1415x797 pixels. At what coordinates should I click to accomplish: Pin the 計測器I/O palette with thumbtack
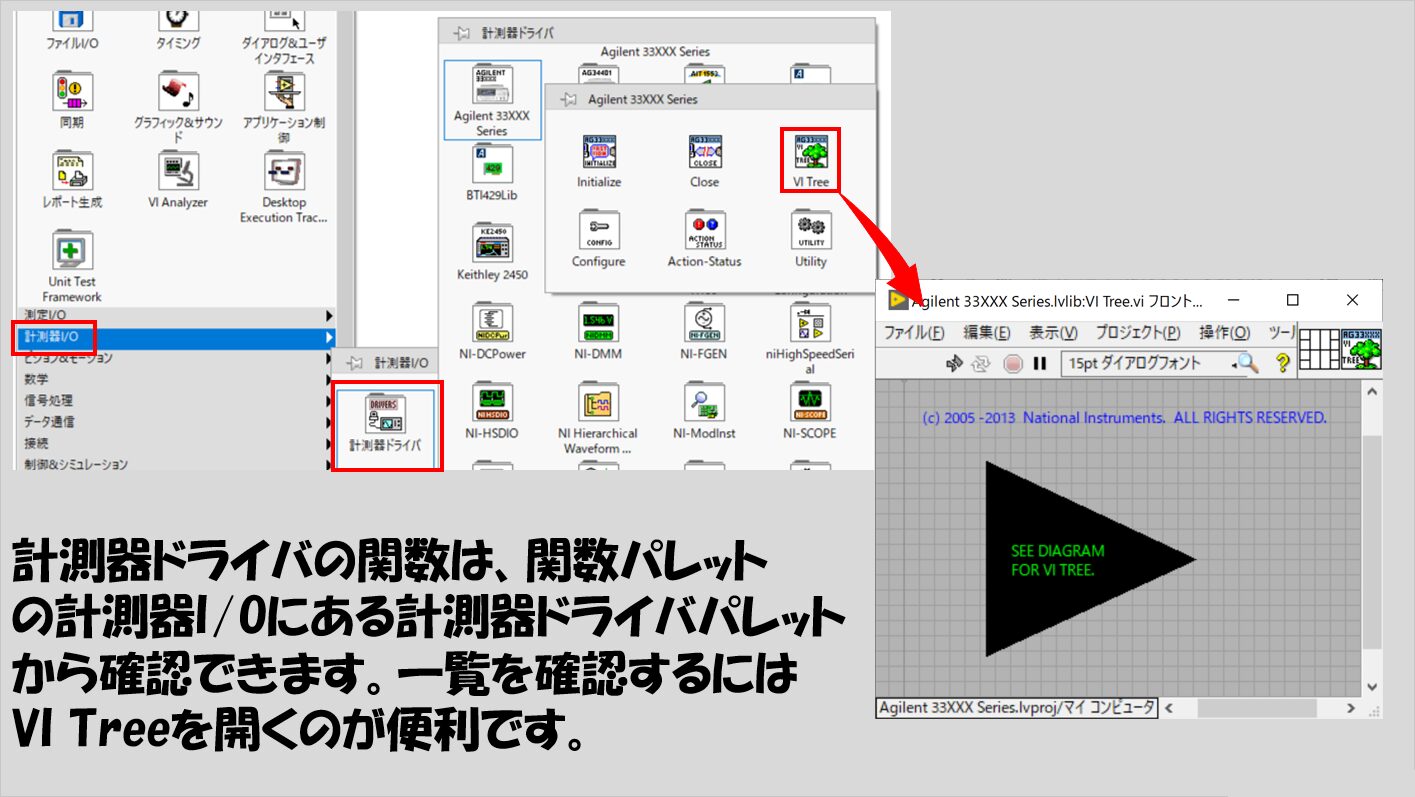(x=355, y=362)
